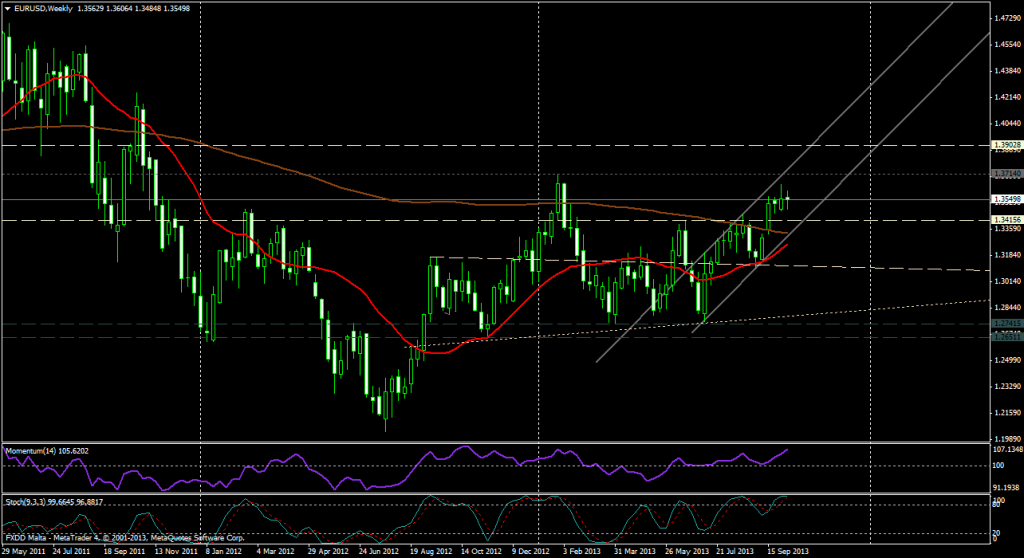This screenshot has width=1024, height=558.
Task: Select the most recent weekly candlestick
Action: 788,197
